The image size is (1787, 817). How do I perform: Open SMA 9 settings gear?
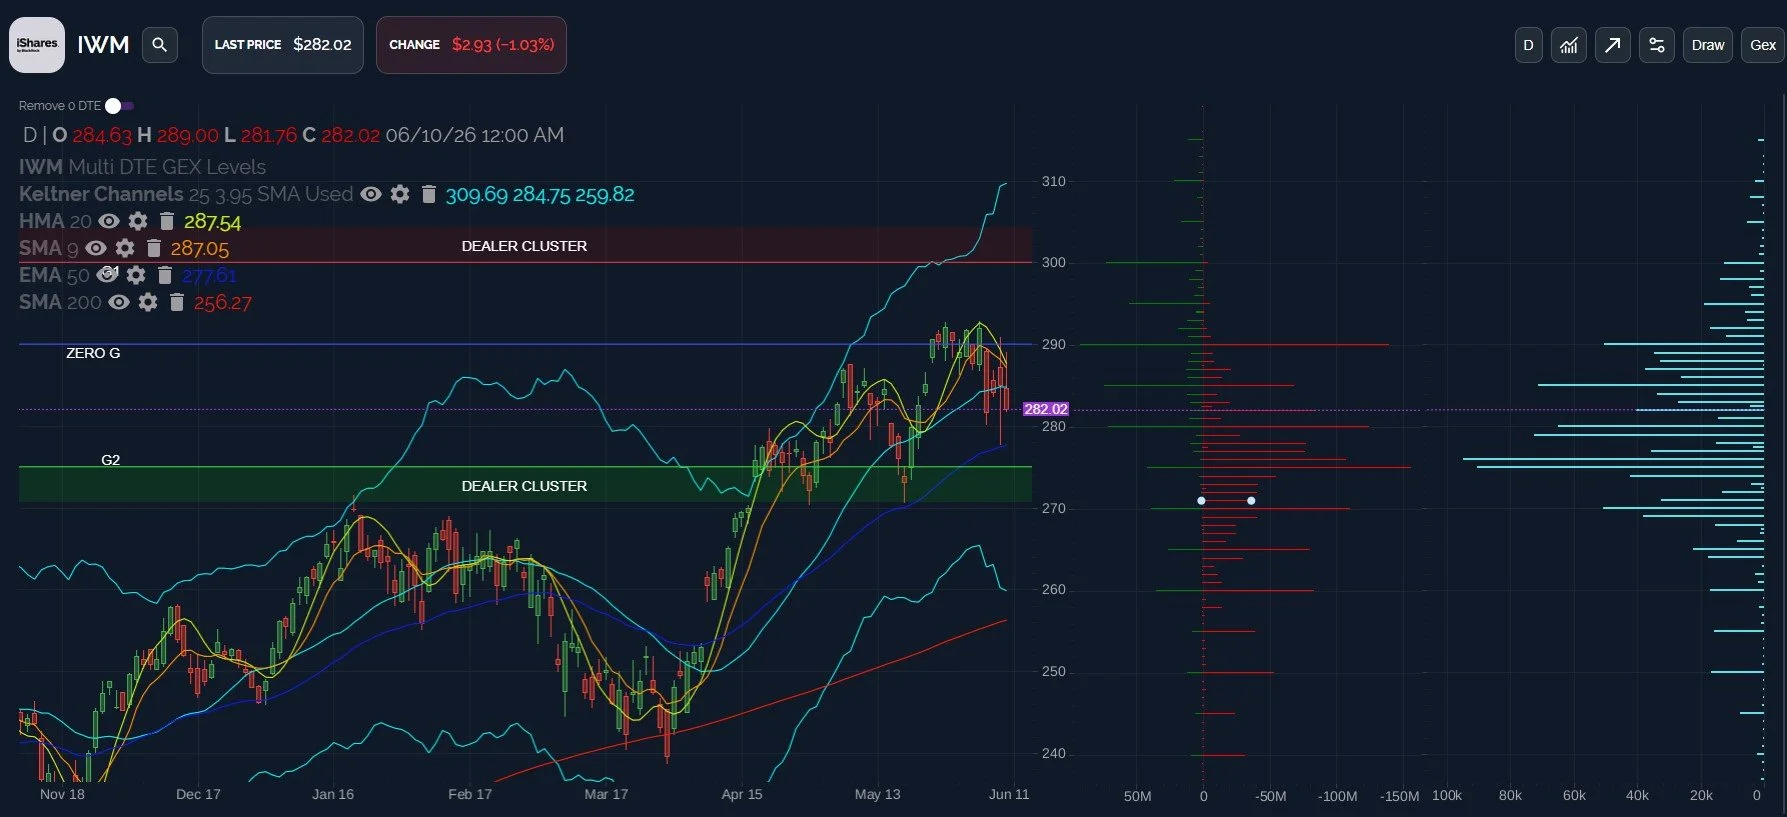[125, 248]
